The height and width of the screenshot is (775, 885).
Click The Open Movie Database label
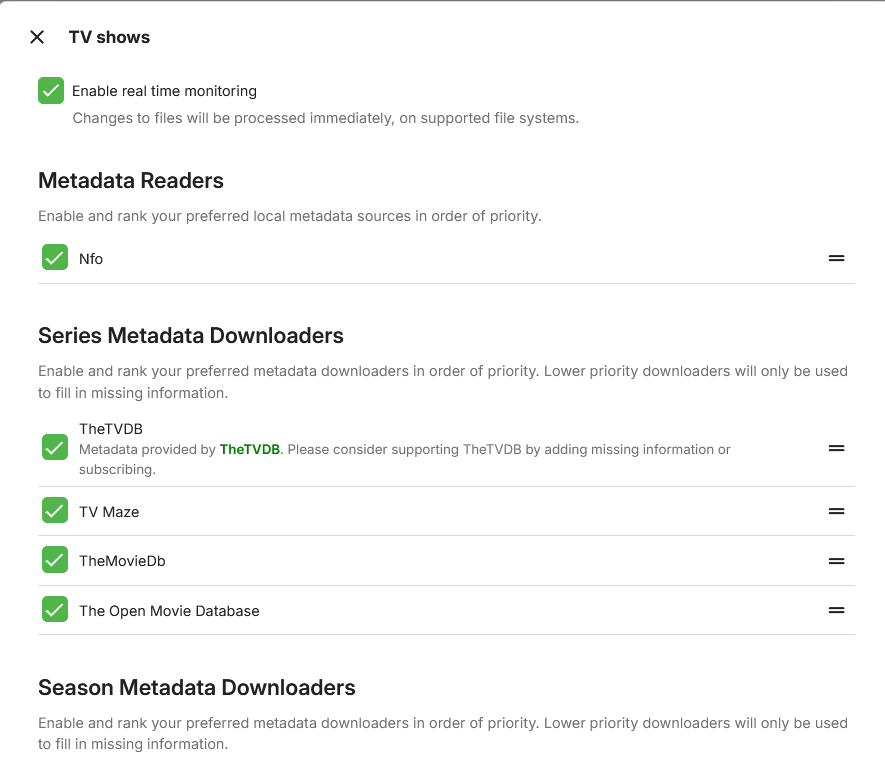(169, 611)
